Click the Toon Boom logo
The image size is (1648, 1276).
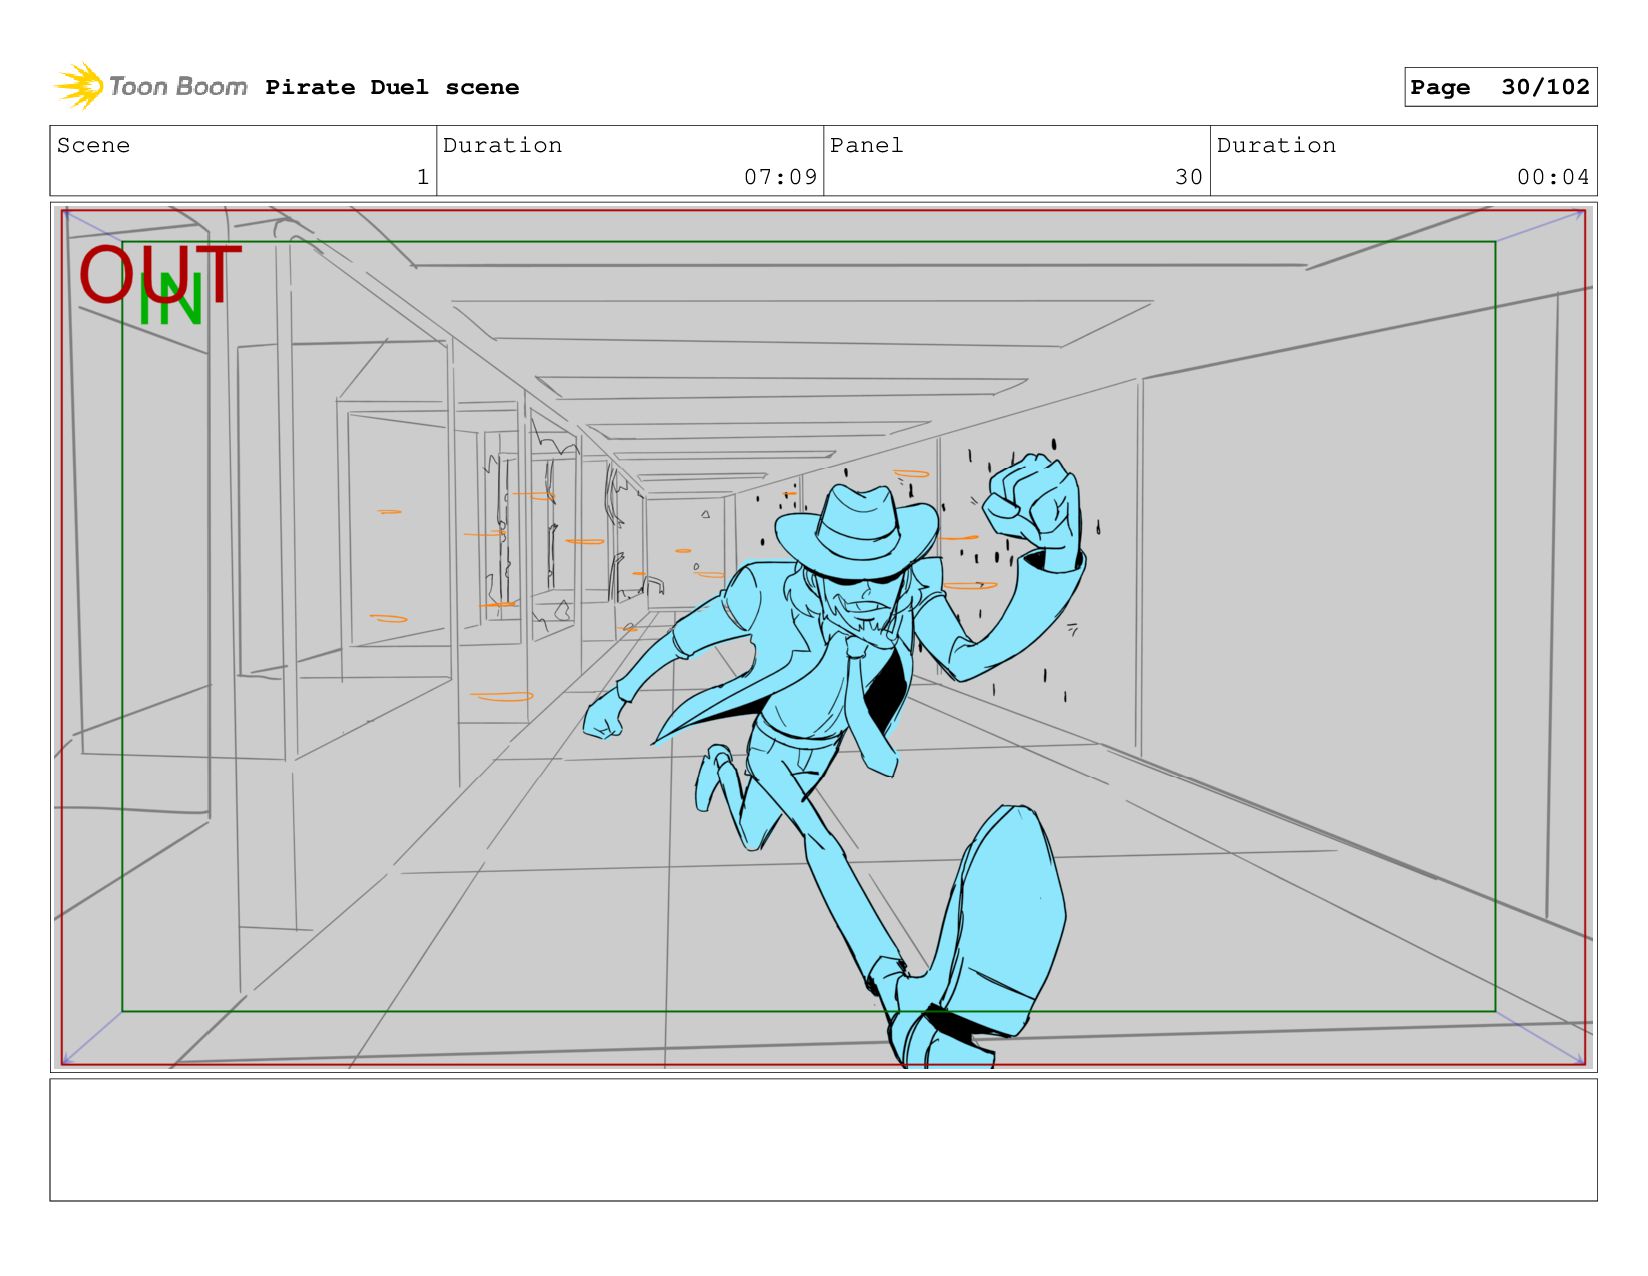(x=150, y=86)
